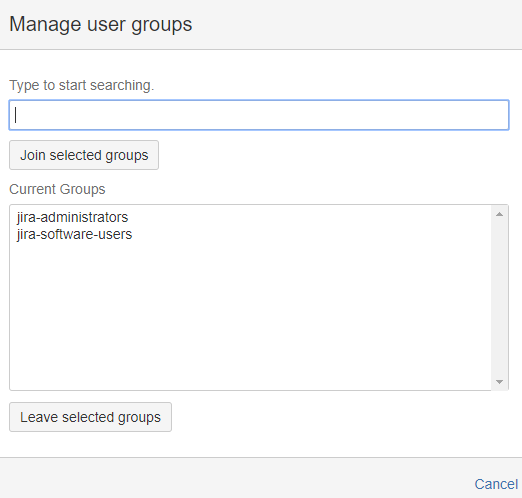Focus the group search text box

click(x=259, y=115)
